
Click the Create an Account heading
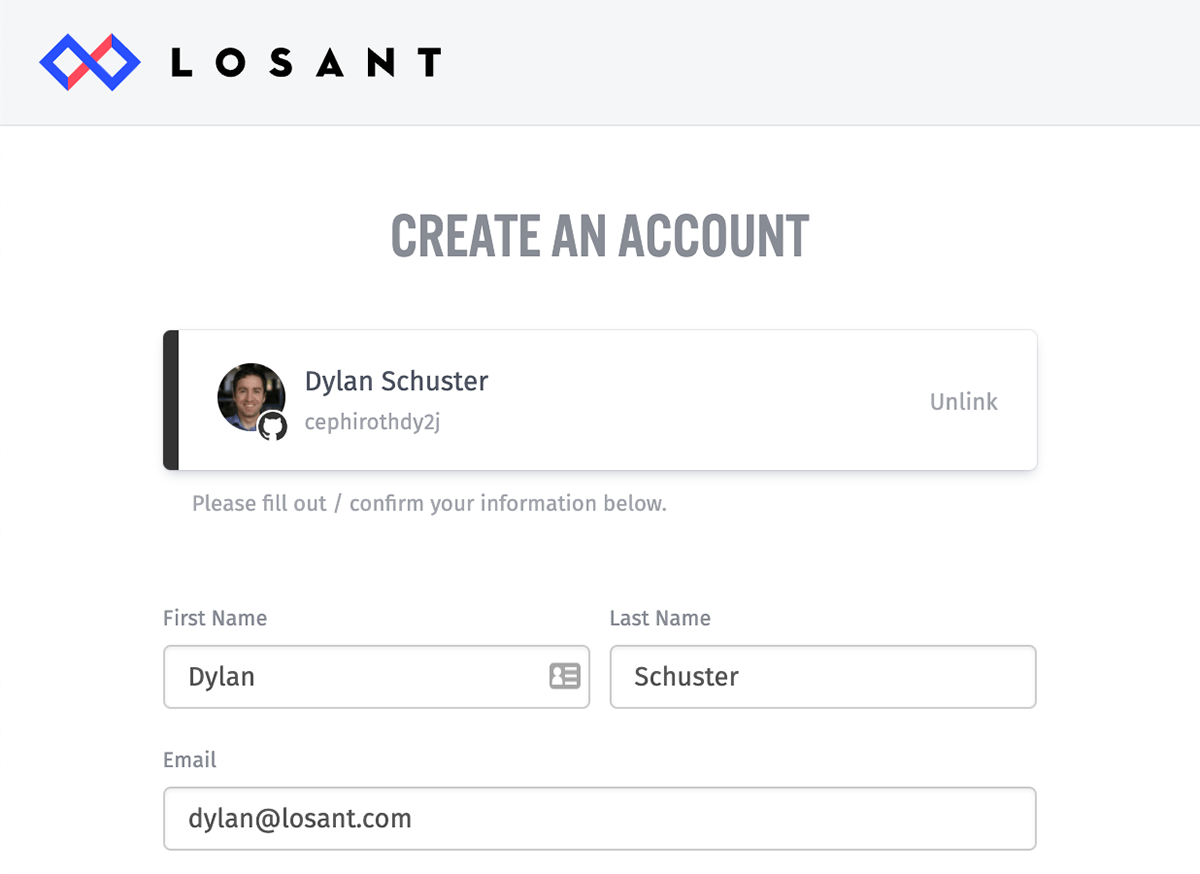(599, 236)
